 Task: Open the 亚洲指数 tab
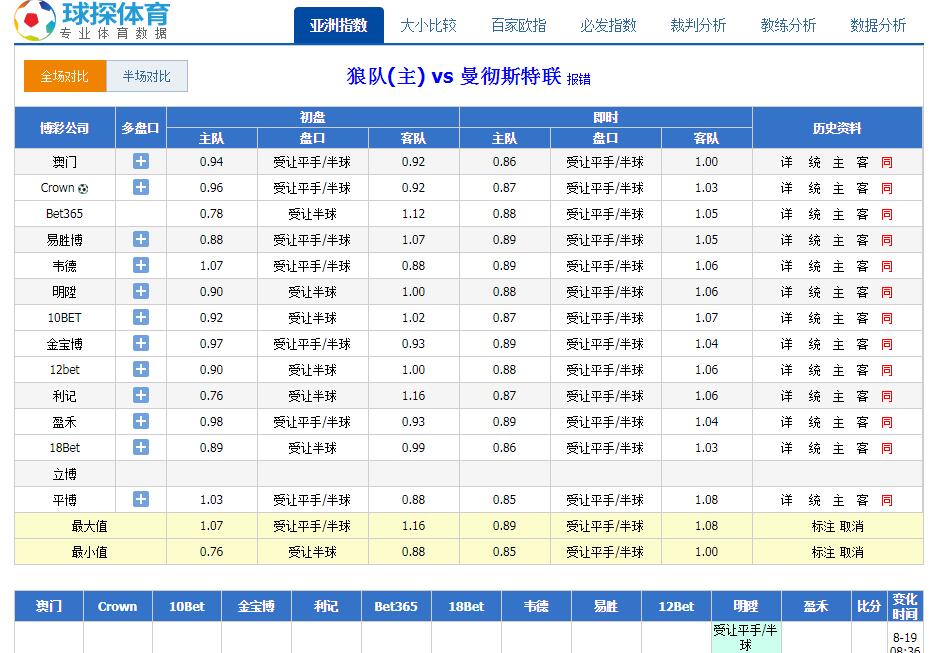[339, 25]
